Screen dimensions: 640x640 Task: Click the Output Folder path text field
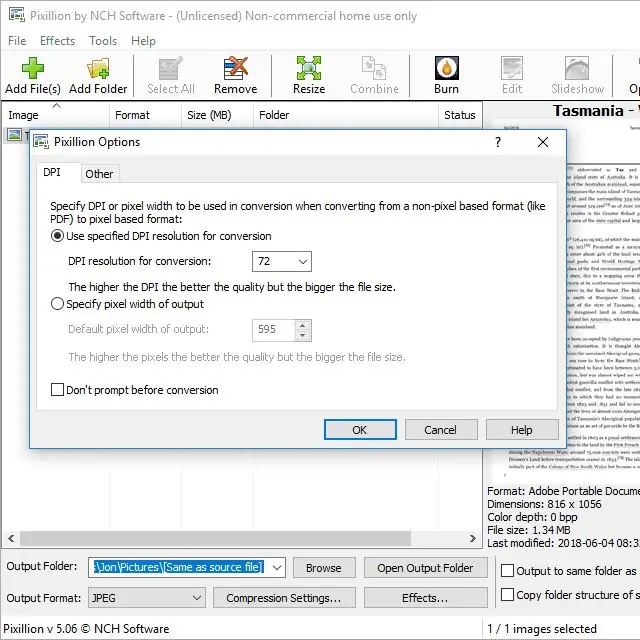(179, 567)
